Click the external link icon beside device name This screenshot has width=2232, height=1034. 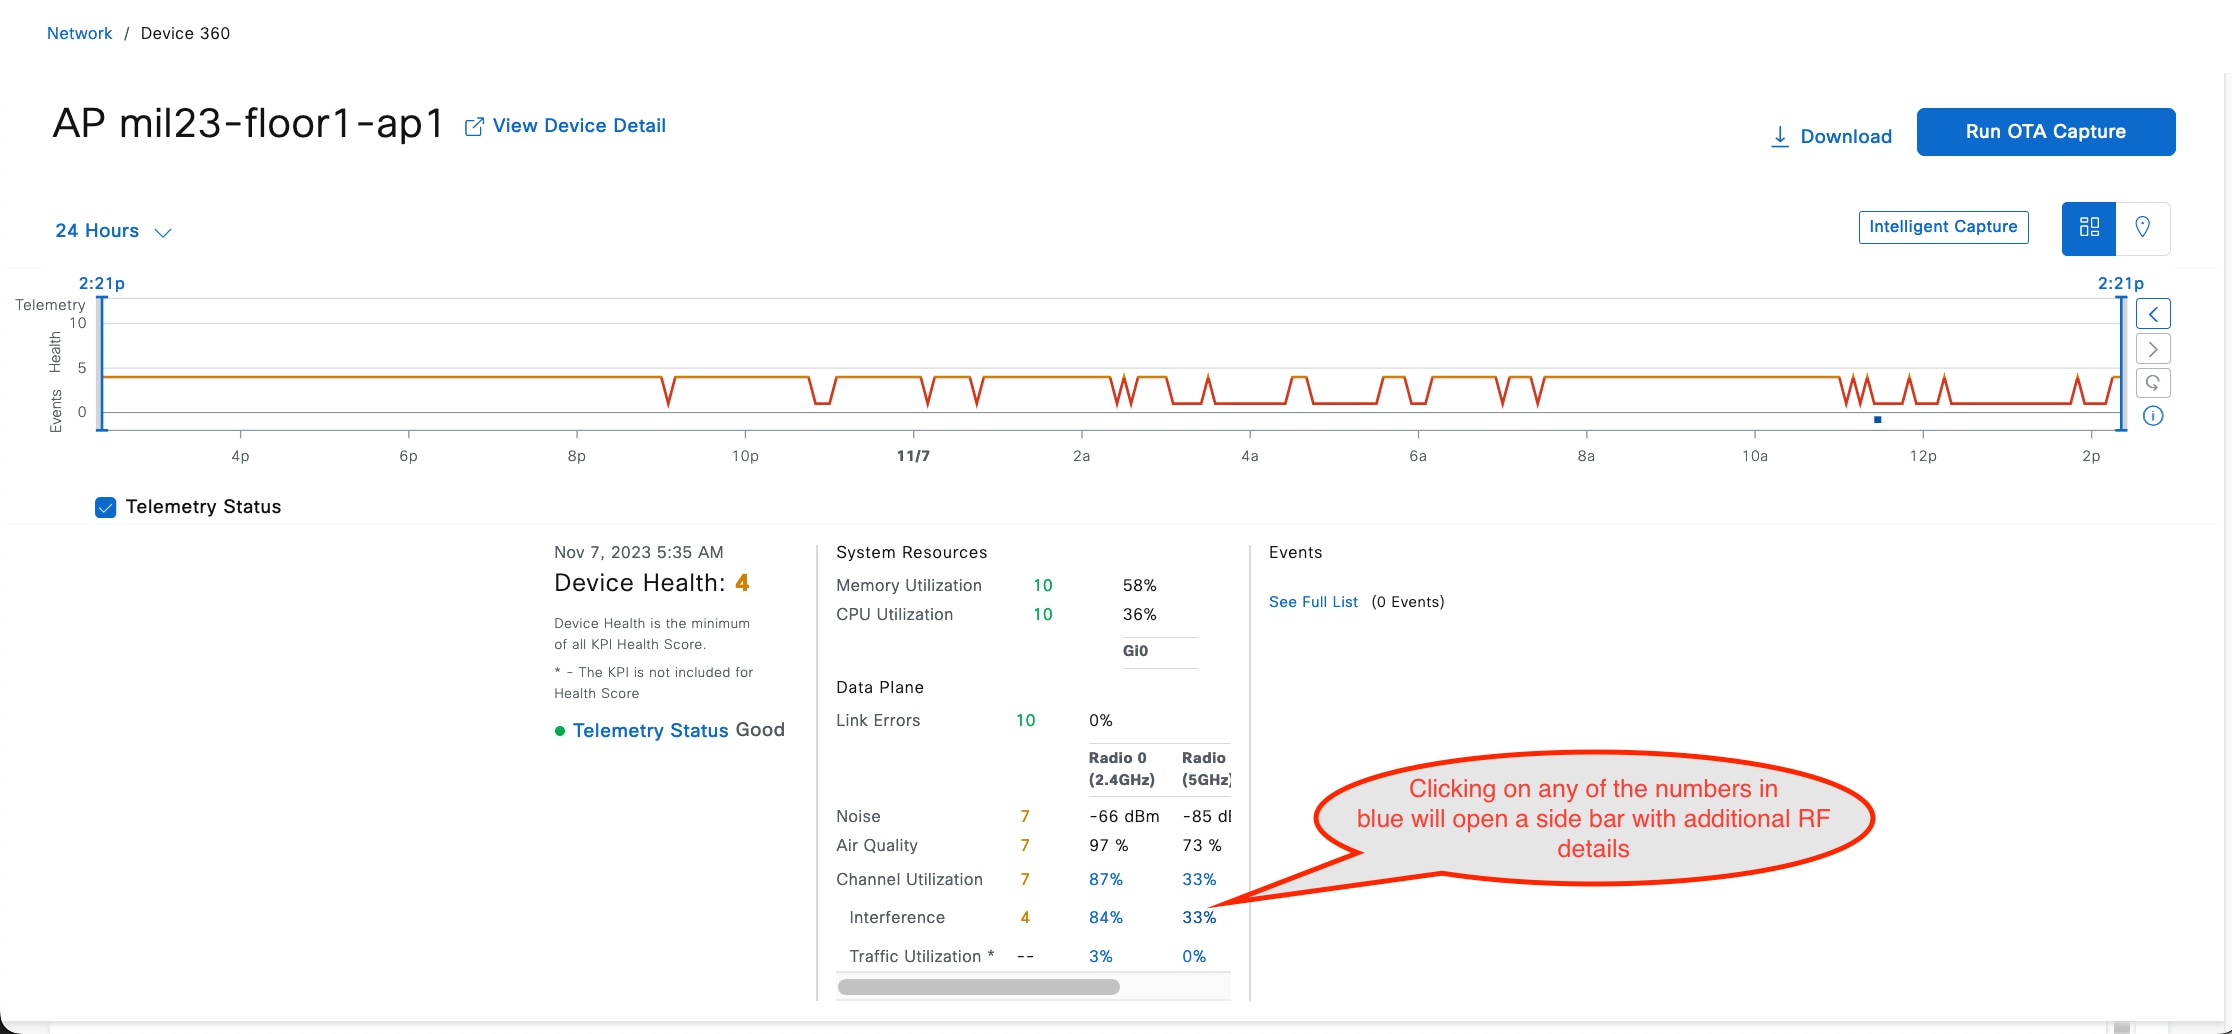(x=474, y=127)
